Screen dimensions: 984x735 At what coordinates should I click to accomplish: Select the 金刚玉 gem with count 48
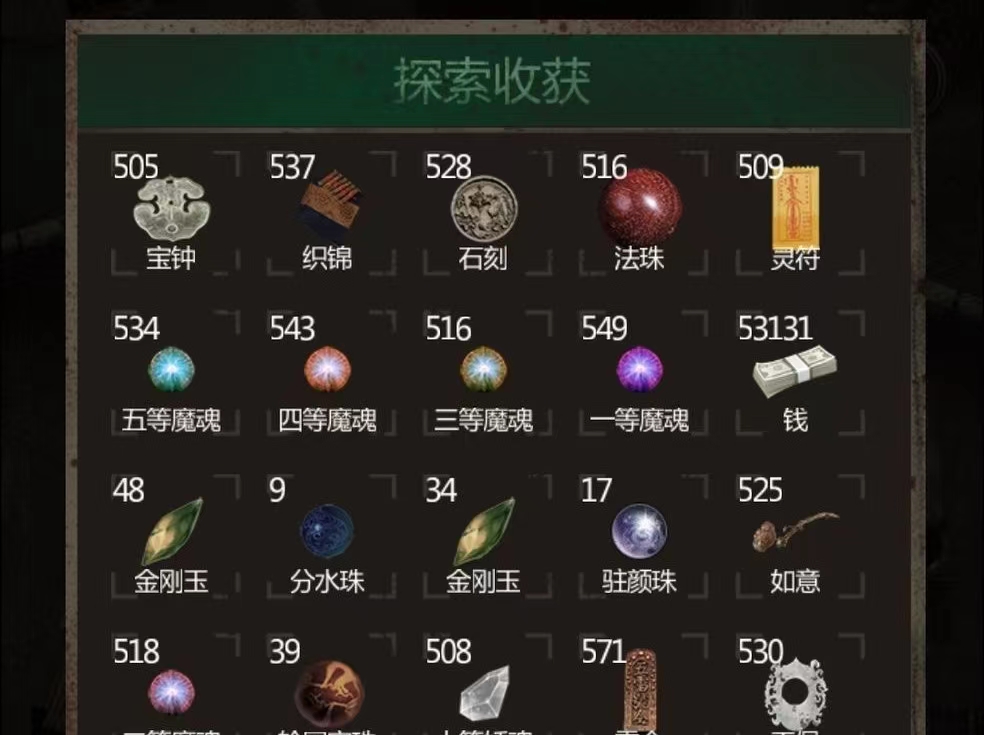pos(172,531)
